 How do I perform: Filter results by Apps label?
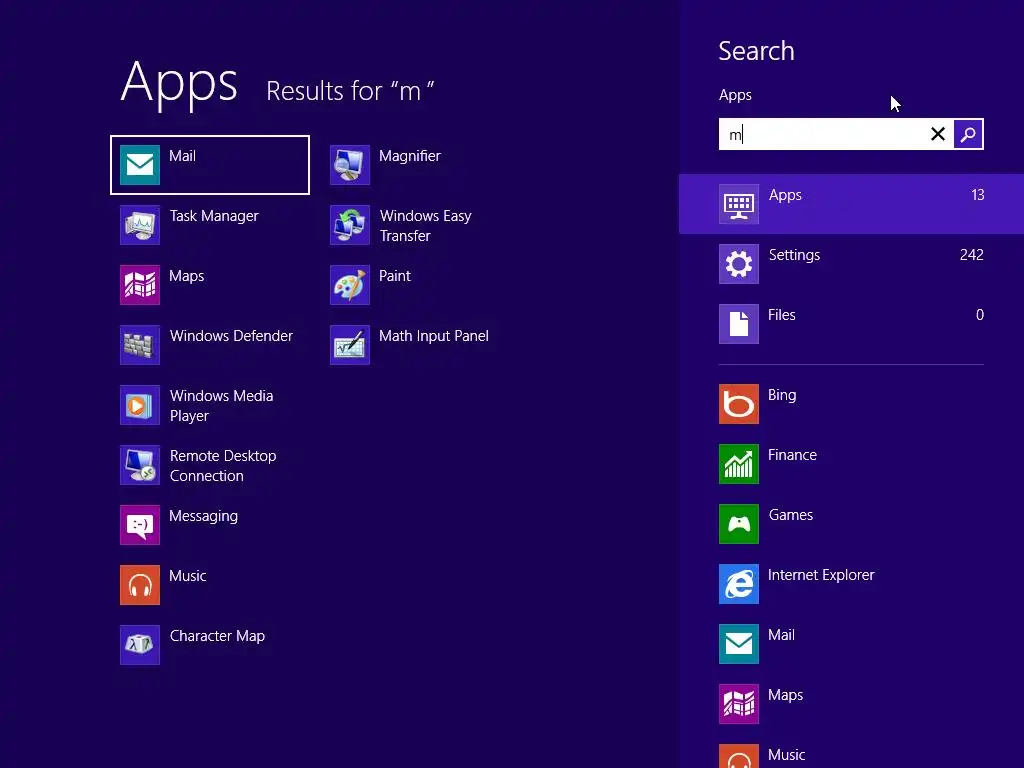pyautogui.click(x=785, y=195)
